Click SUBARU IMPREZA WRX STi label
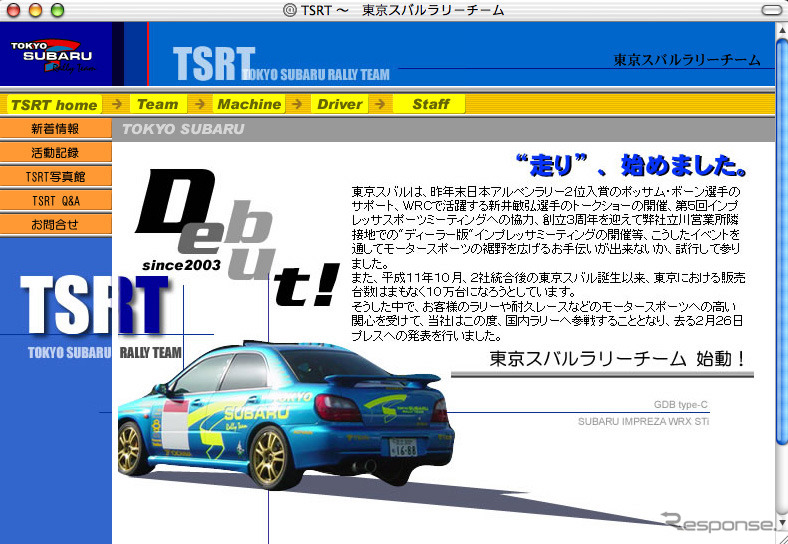 click(x=643, y=422)
